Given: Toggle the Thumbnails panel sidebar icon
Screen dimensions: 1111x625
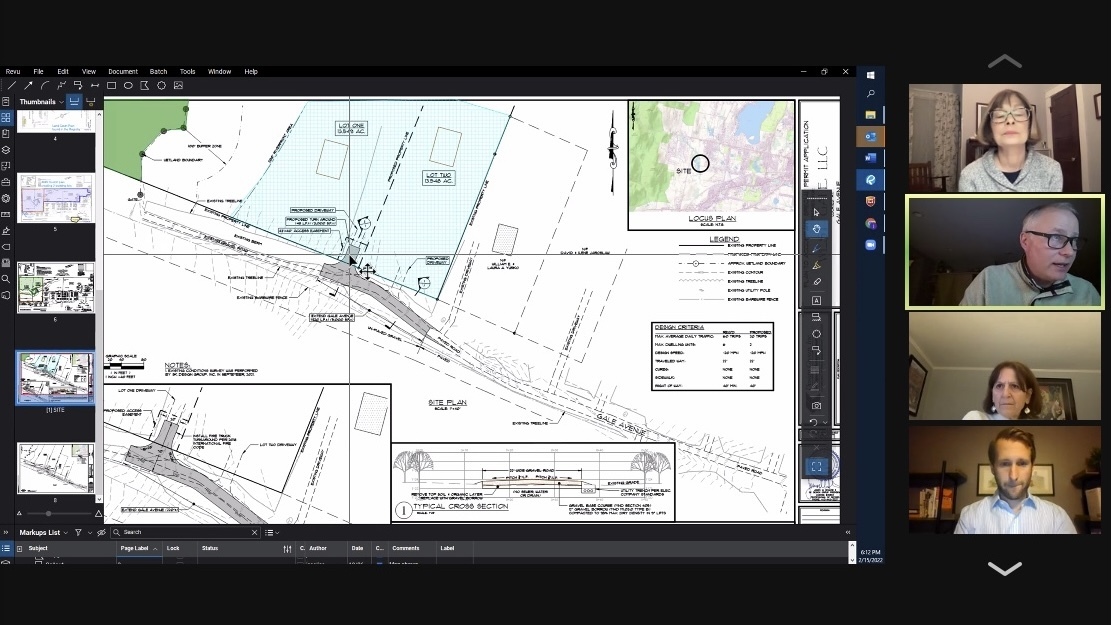Looking at the screenshot, I should pyautogui.click(x=6, y=118).
